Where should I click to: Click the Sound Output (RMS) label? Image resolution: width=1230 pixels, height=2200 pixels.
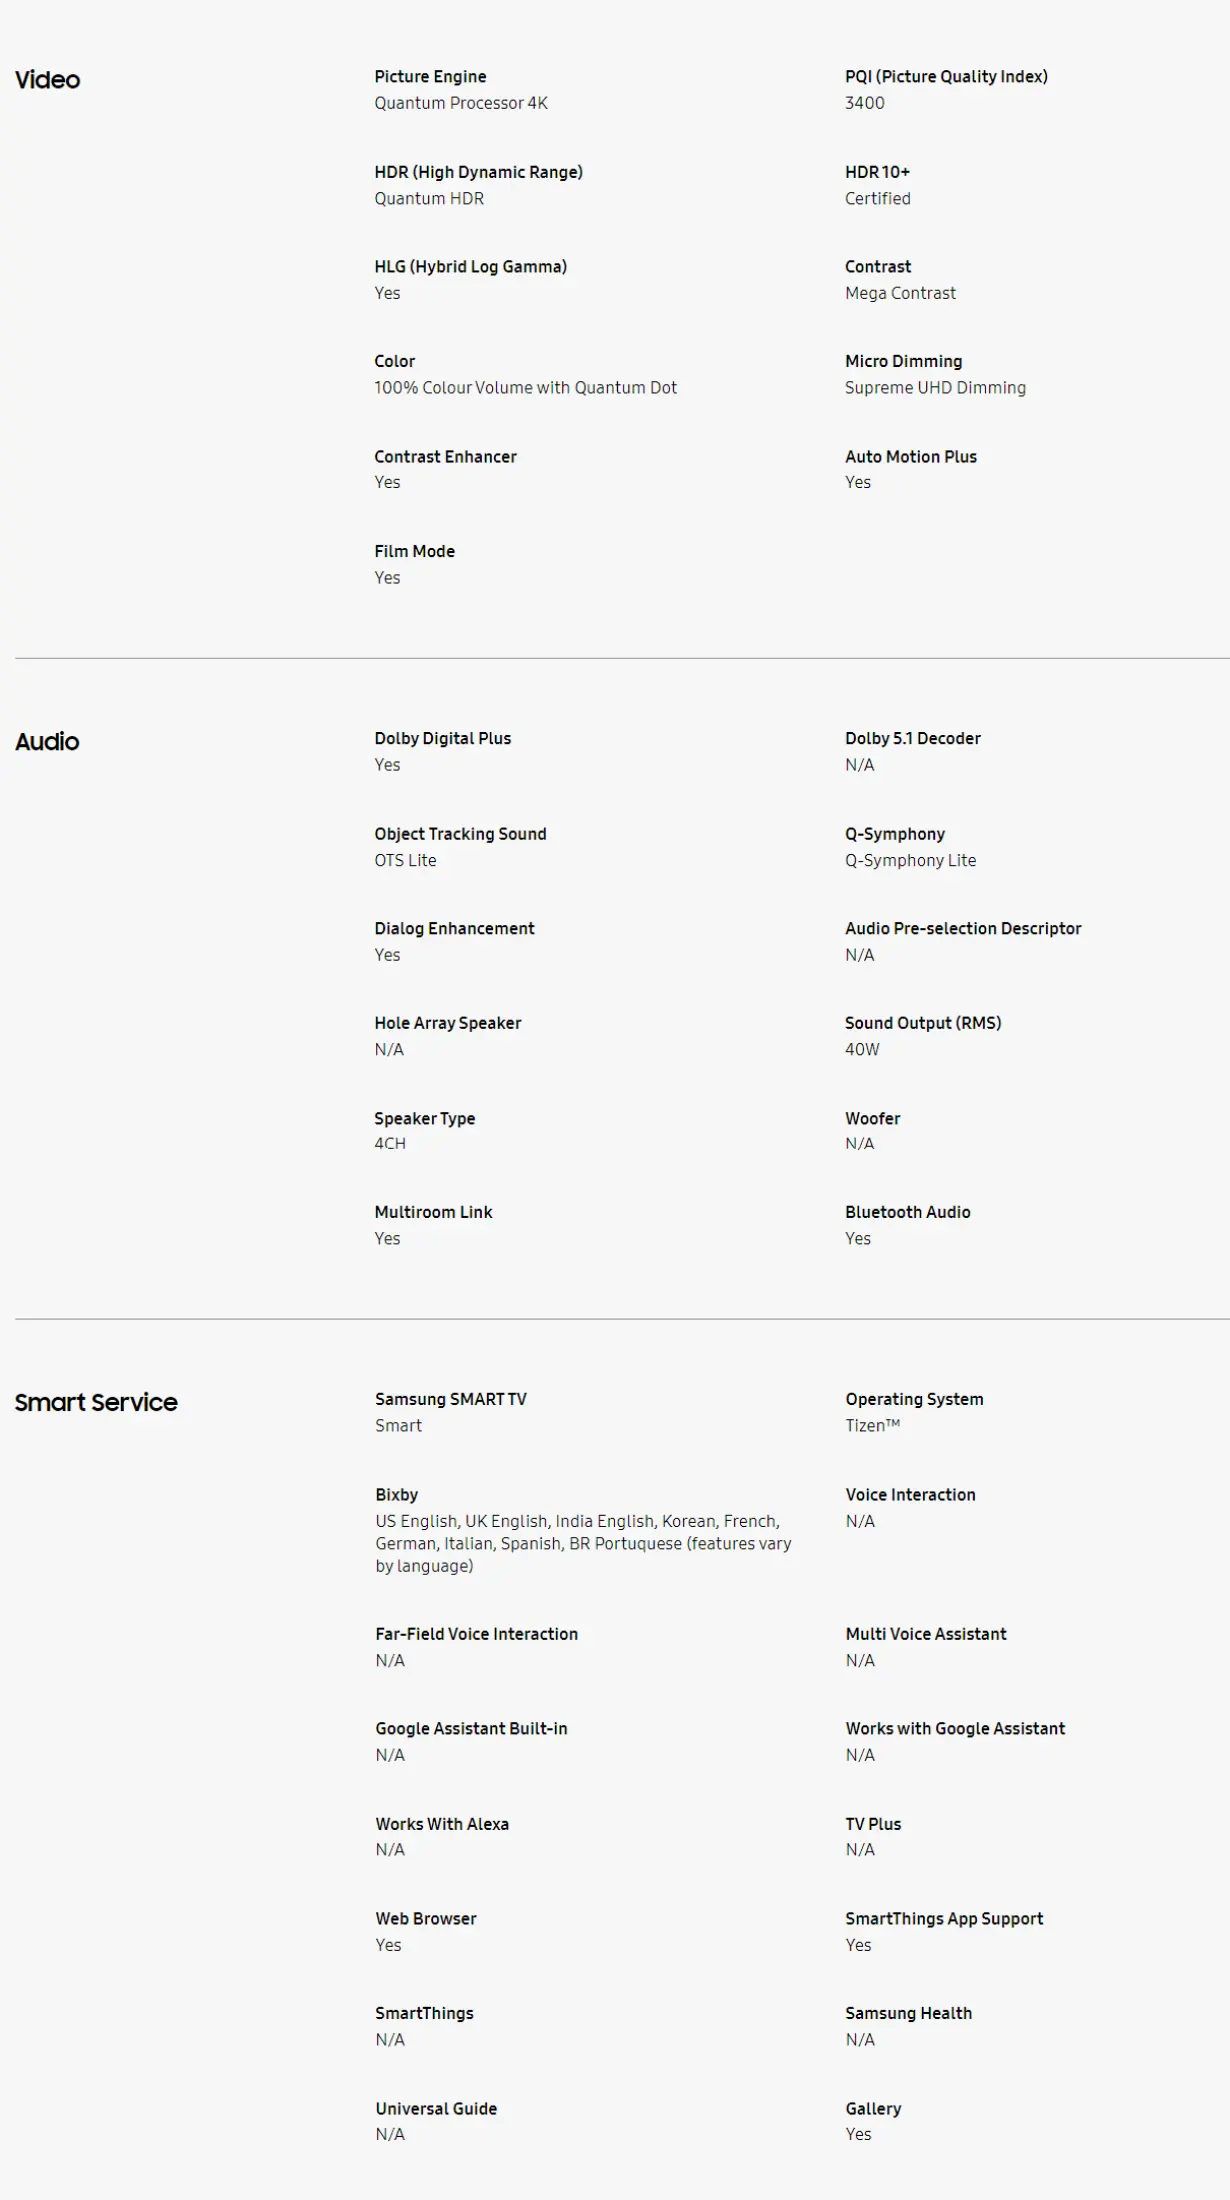click(922, 1023)
